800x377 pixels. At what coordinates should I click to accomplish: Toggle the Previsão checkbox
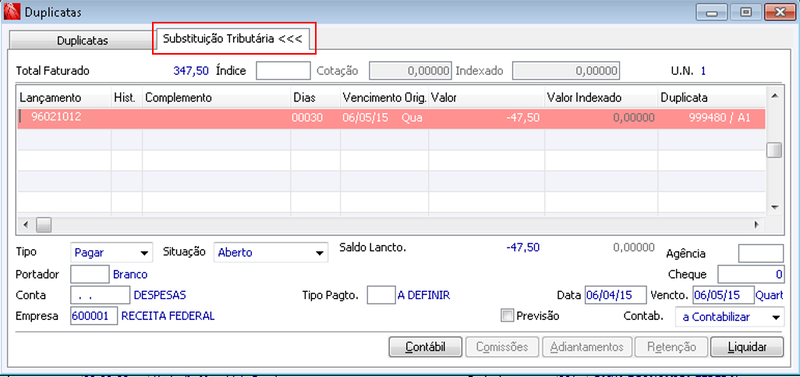pyautogui.click(x=507, y=316)
